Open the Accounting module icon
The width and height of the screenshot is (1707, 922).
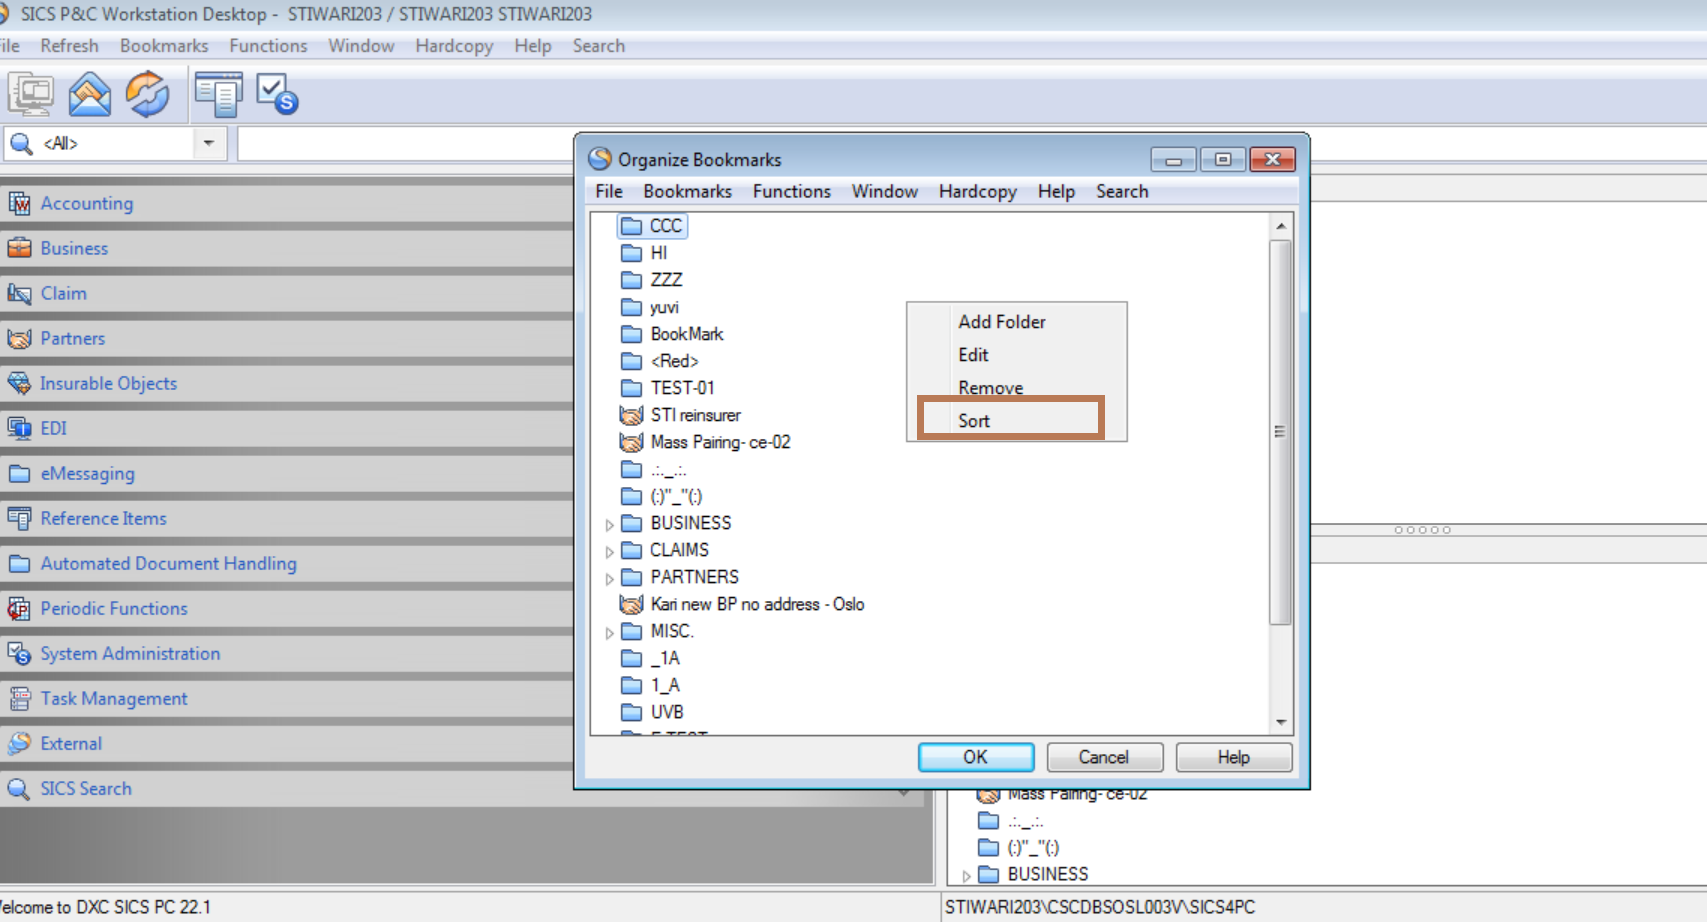click(x=19, y=204)
